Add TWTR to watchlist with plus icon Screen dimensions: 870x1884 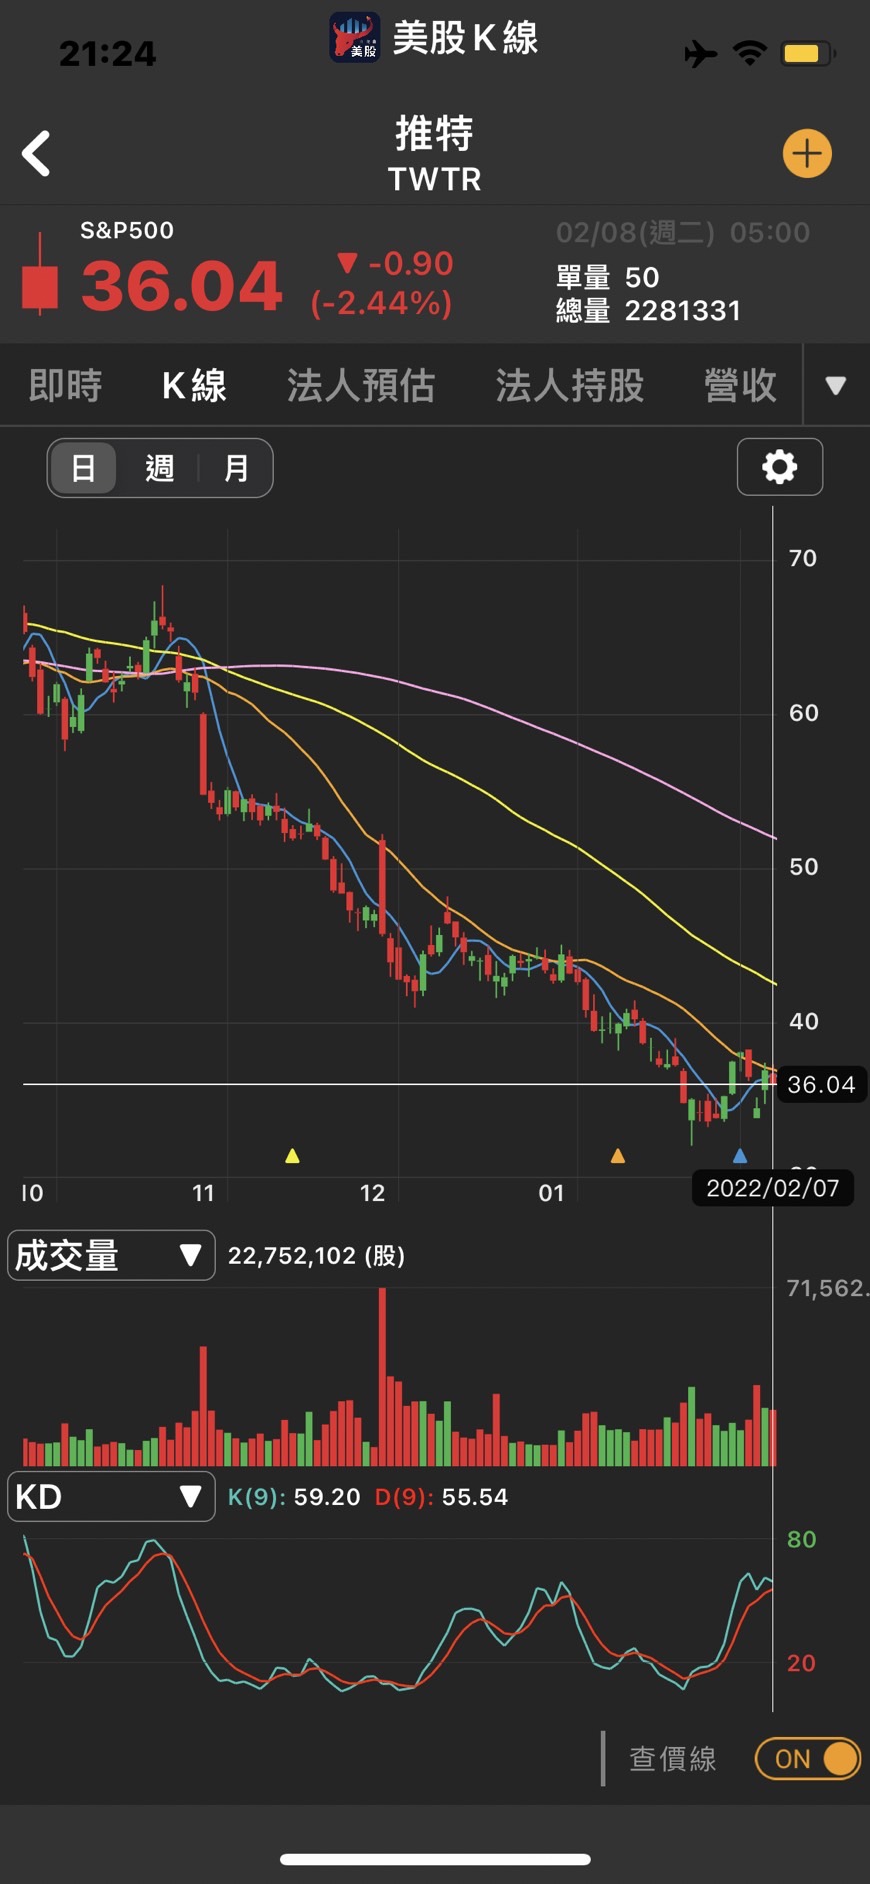806,154
